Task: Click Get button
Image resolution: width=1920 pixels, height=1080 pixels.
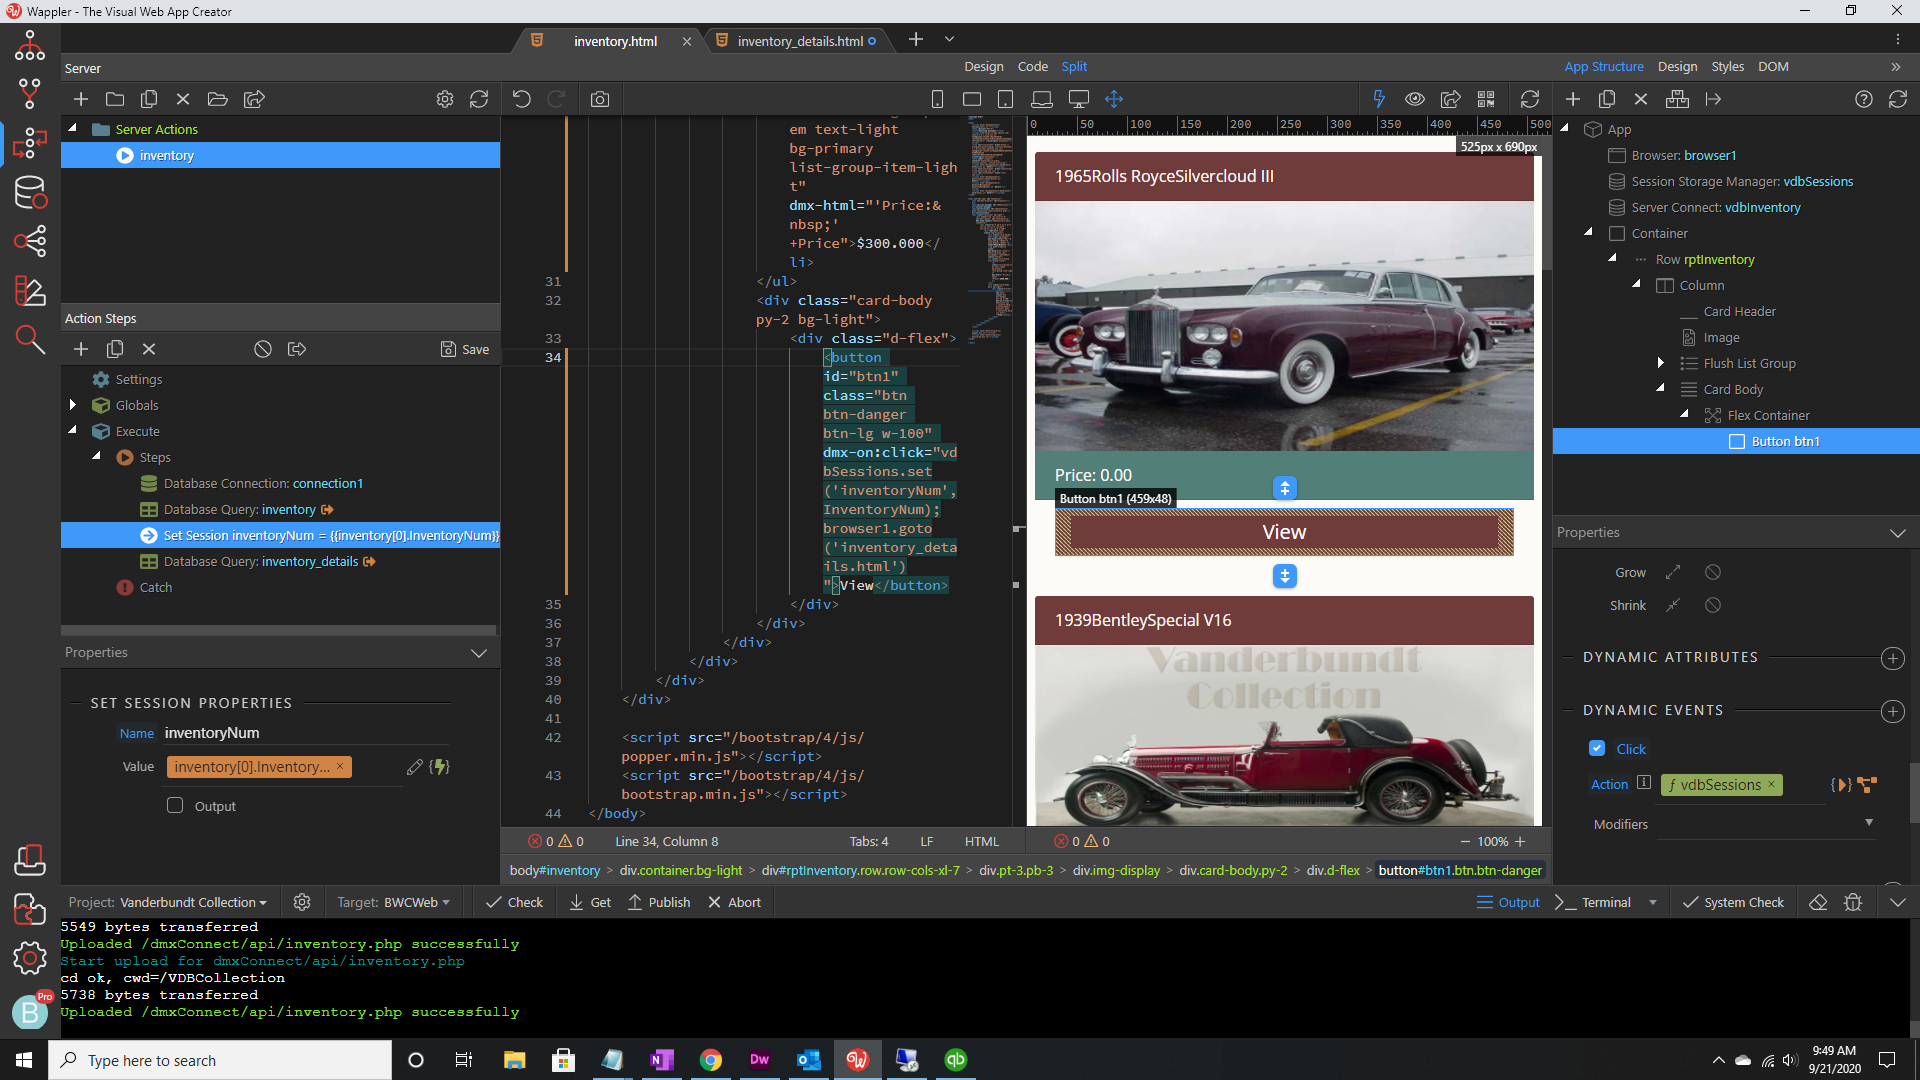Action: click(590, 902)
